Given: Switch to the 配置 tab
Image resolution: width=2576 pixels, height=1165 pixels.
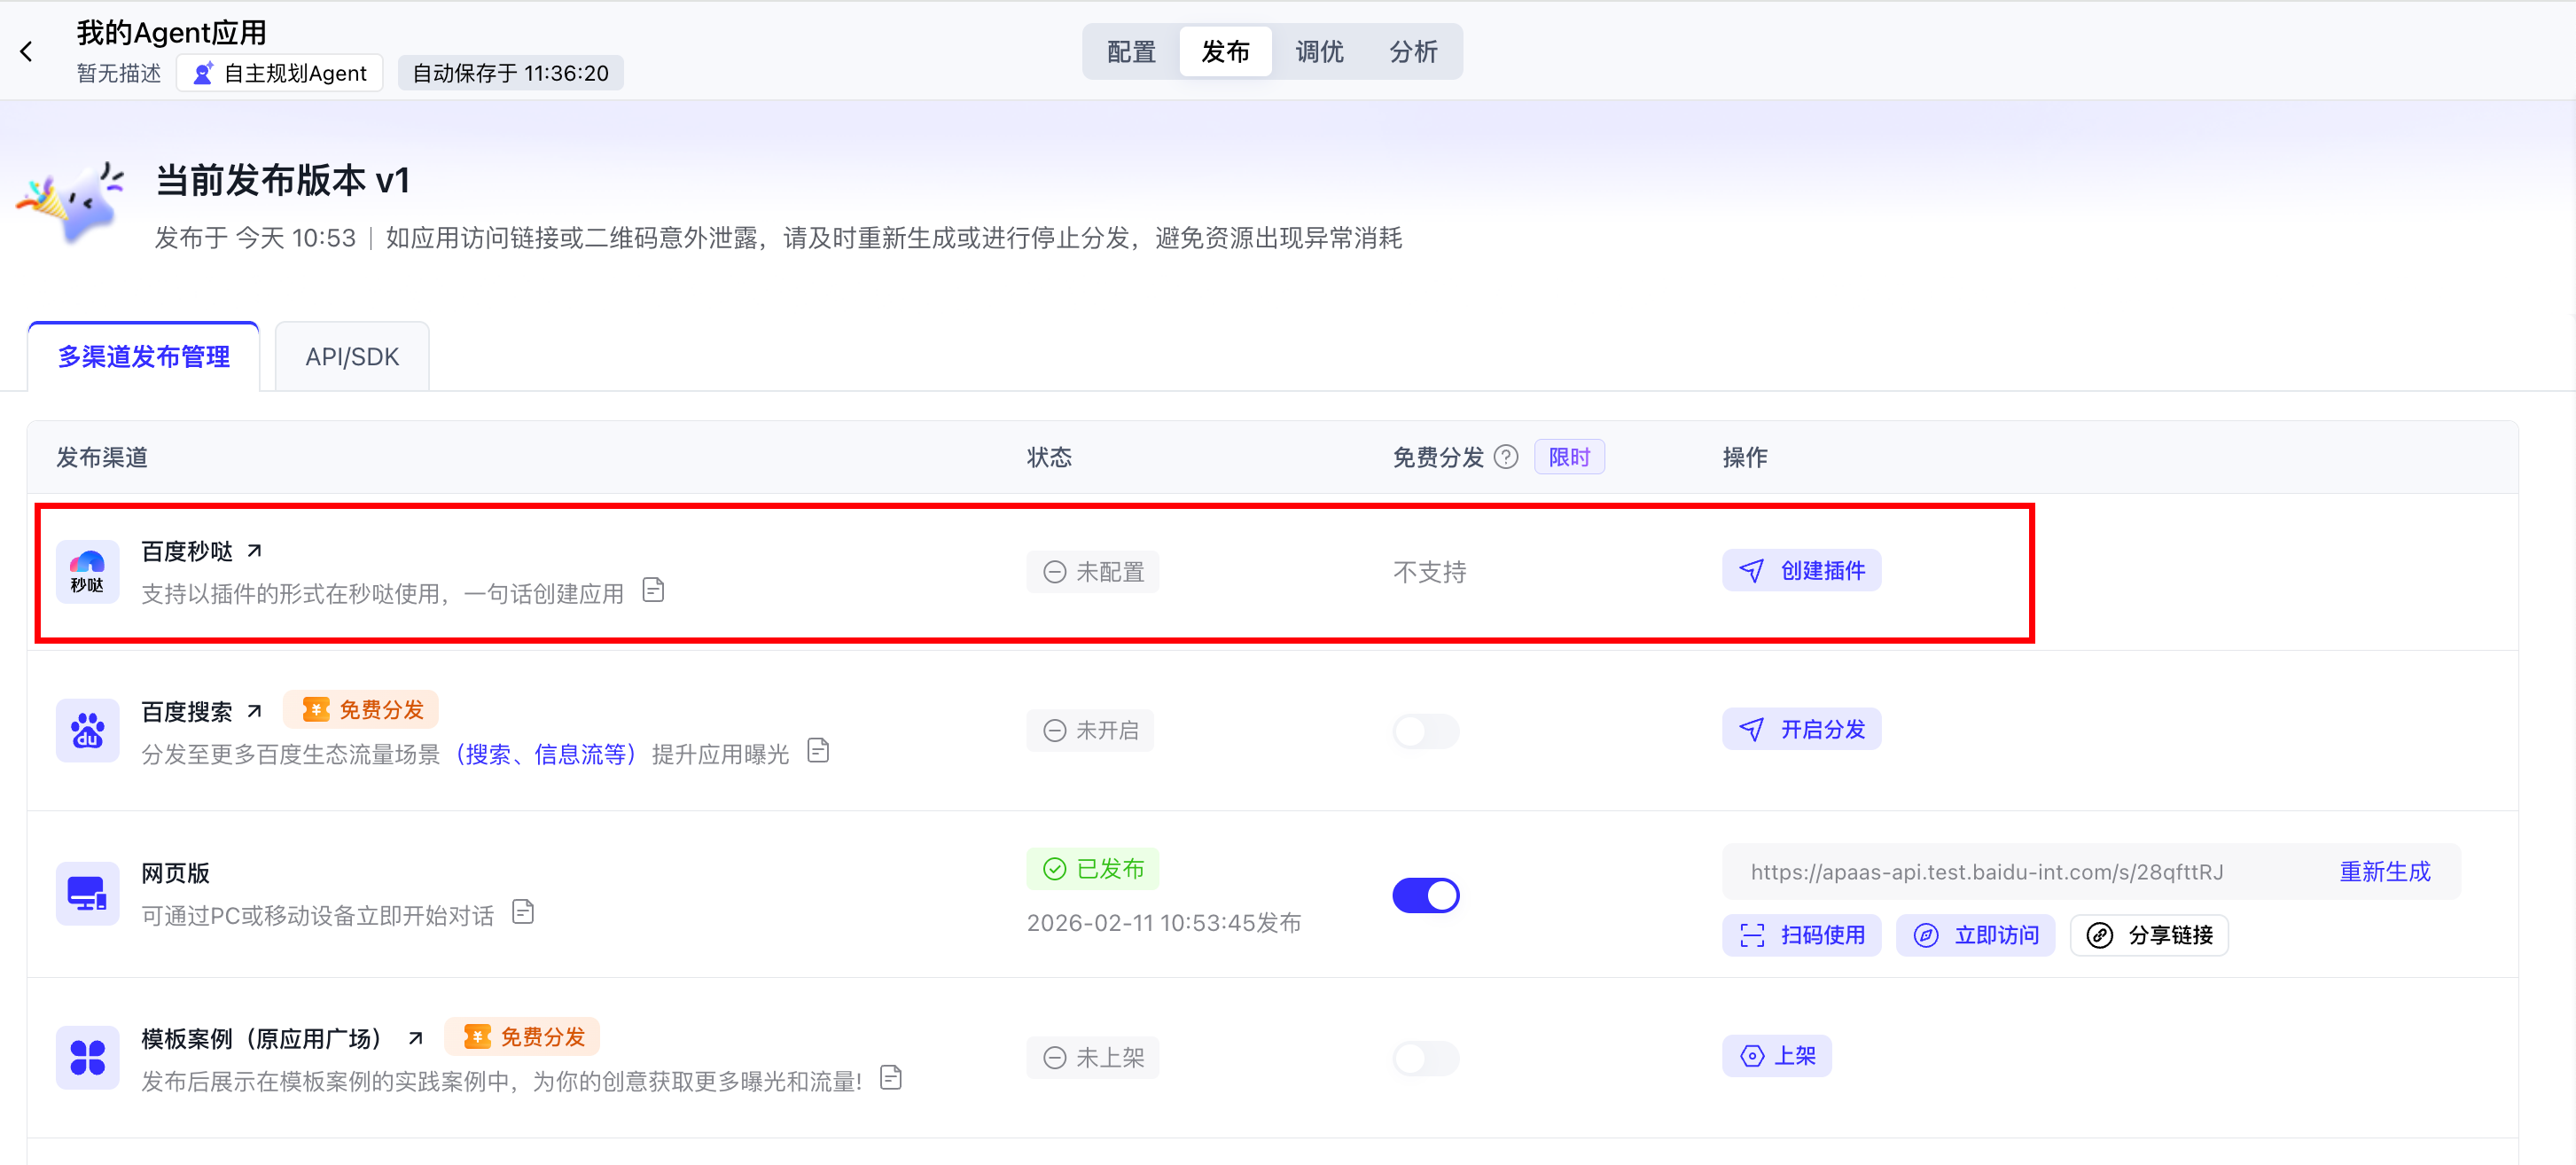Looking at the screenshot, I should click(1131, 52).
